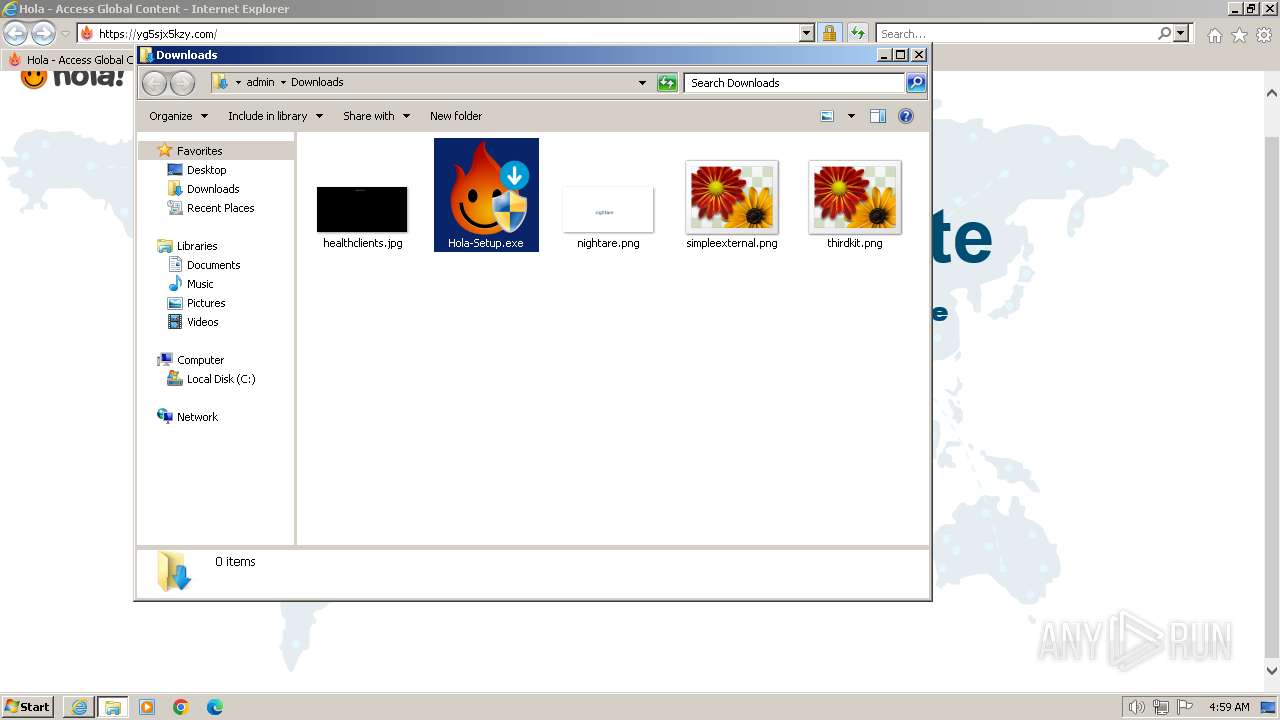Click Windows Start button
The image size is (1280, 720).
click(28, 706)
